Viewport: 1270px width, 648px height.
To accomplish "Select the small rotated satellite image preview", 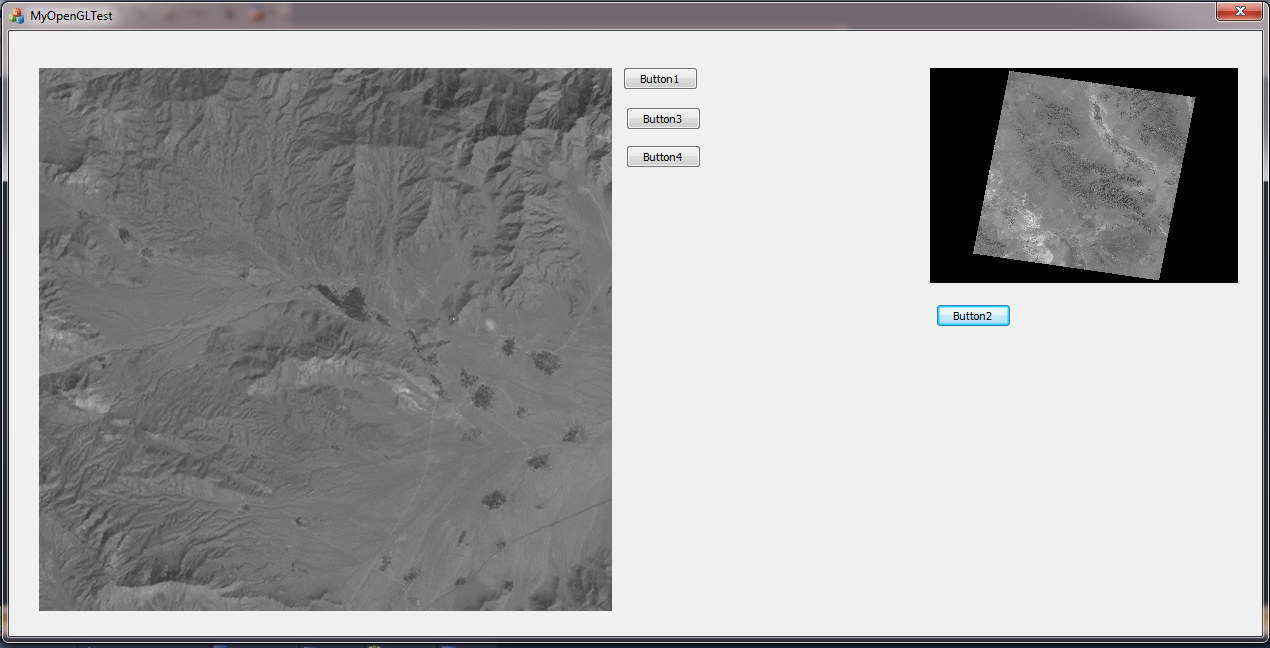I will pos(1084,175).
